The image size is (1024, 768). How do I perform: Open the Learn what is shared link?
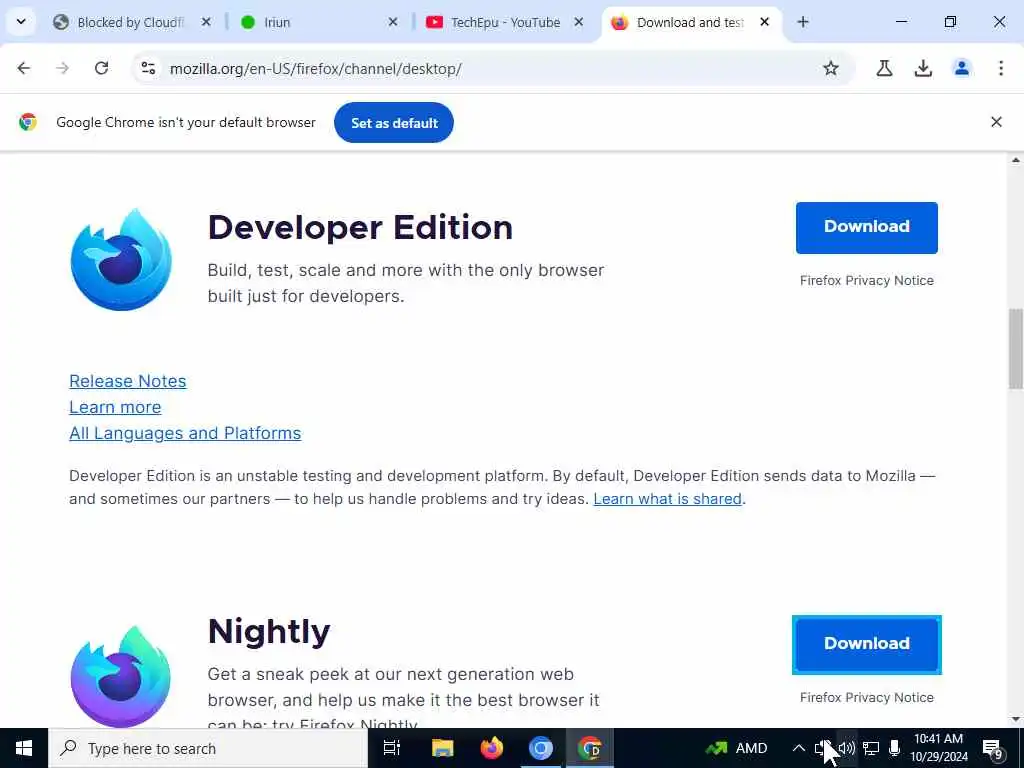(x=667, y=499)
